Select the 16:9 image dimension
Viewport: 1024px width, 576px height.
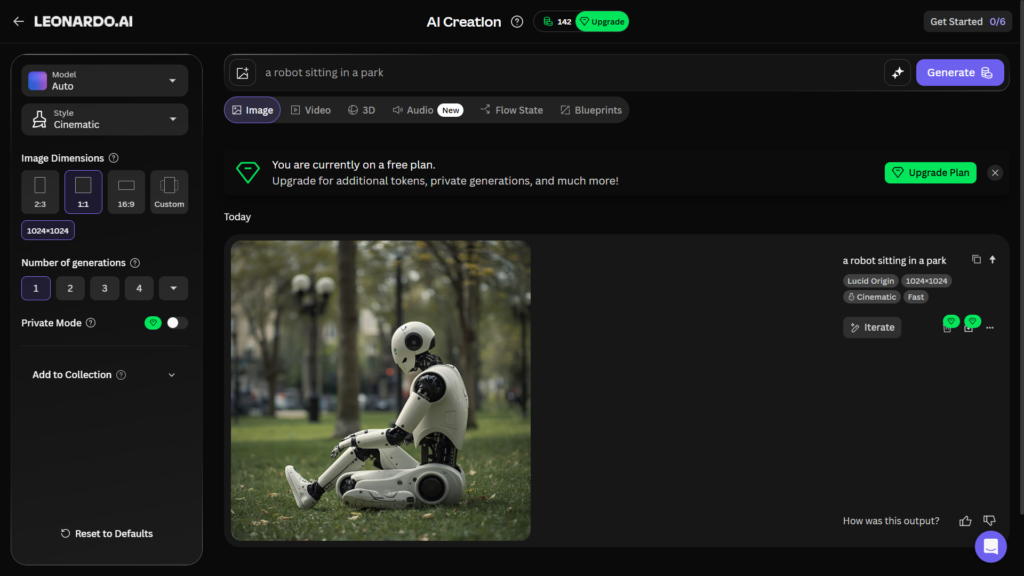126,192
